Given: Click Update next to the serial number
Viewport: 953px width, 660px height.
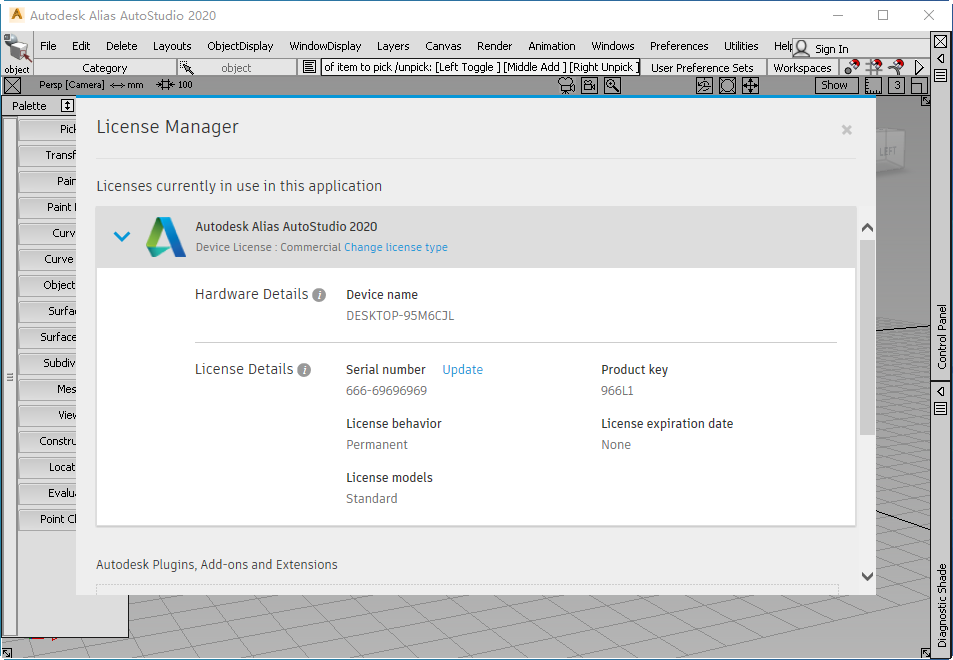Looking at the screenshot, I should (462, 369).
